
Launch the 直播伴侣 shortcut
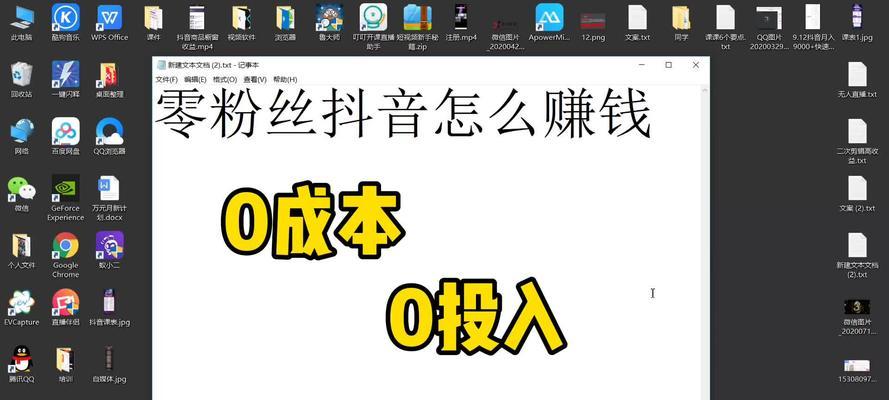[x=66, y=308]
